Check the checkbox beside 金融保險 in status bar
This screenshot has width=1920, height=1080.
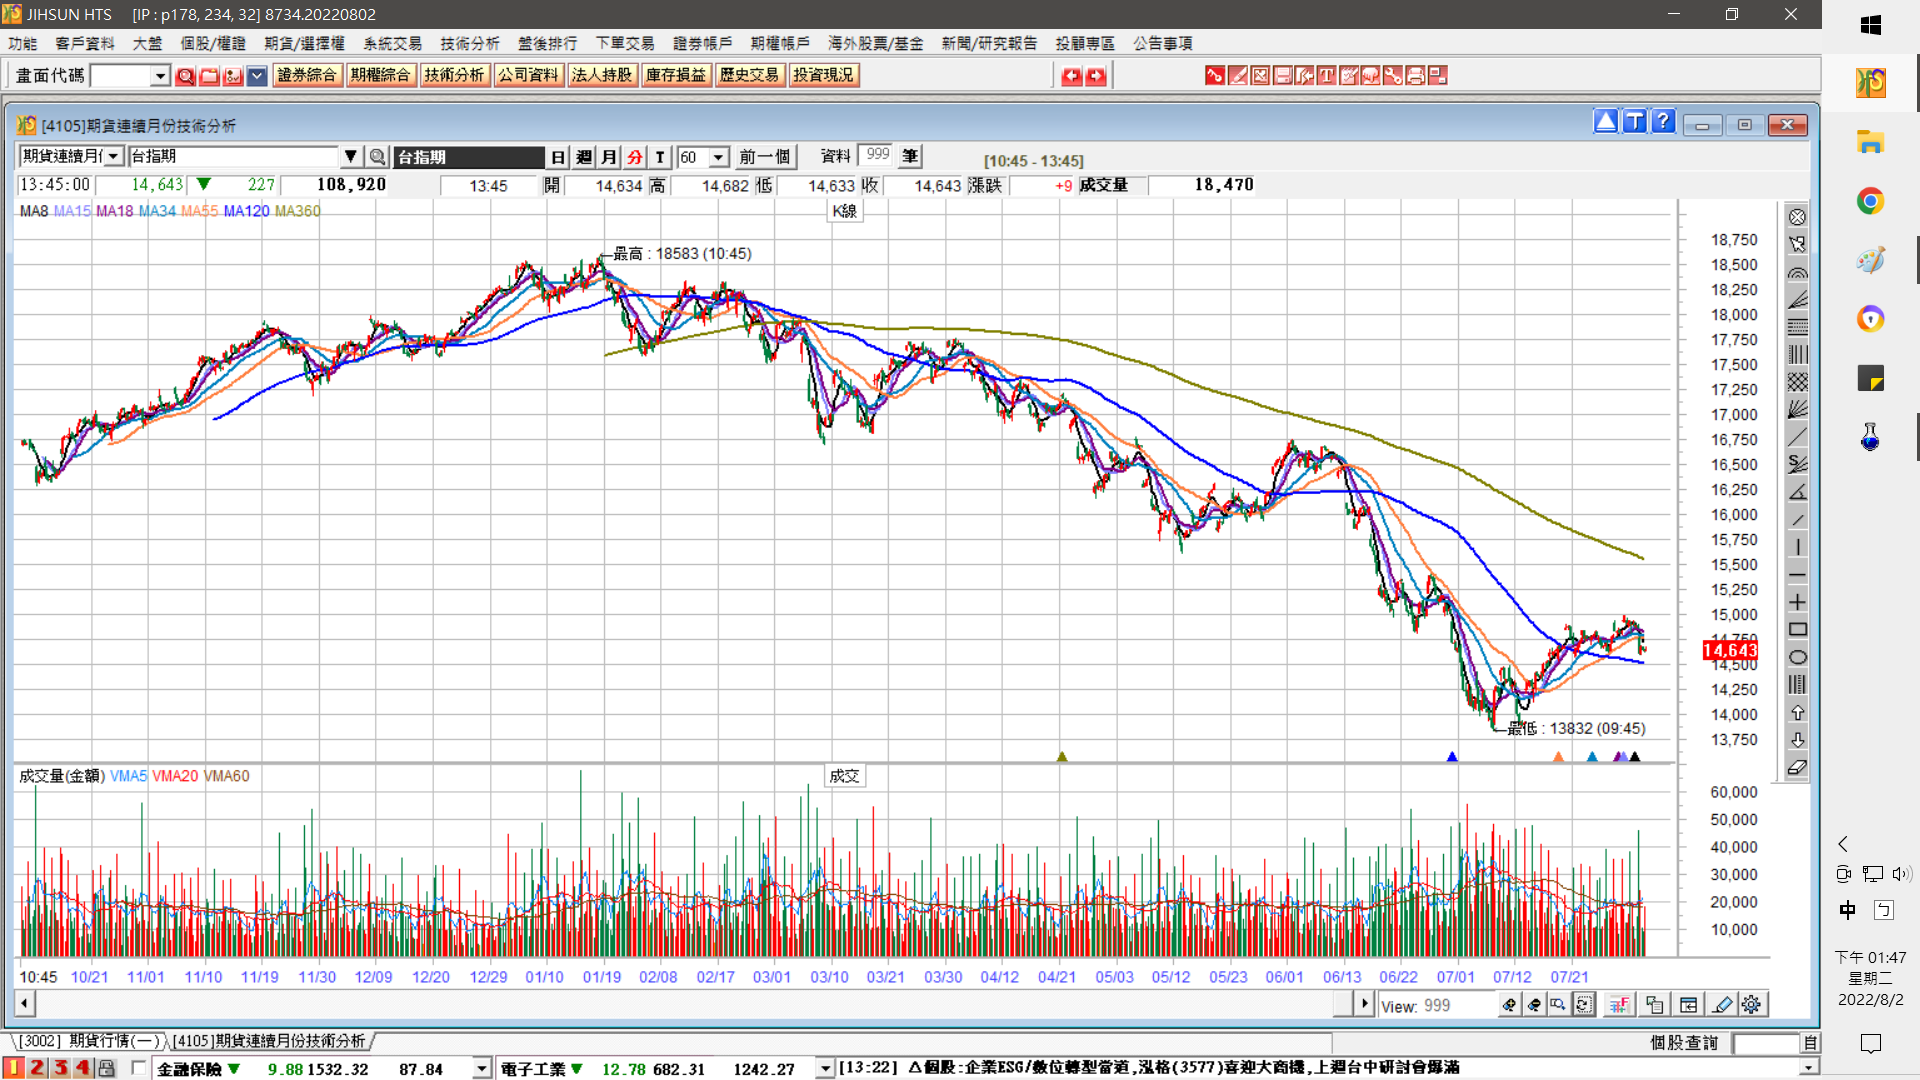click(139, 1068)
